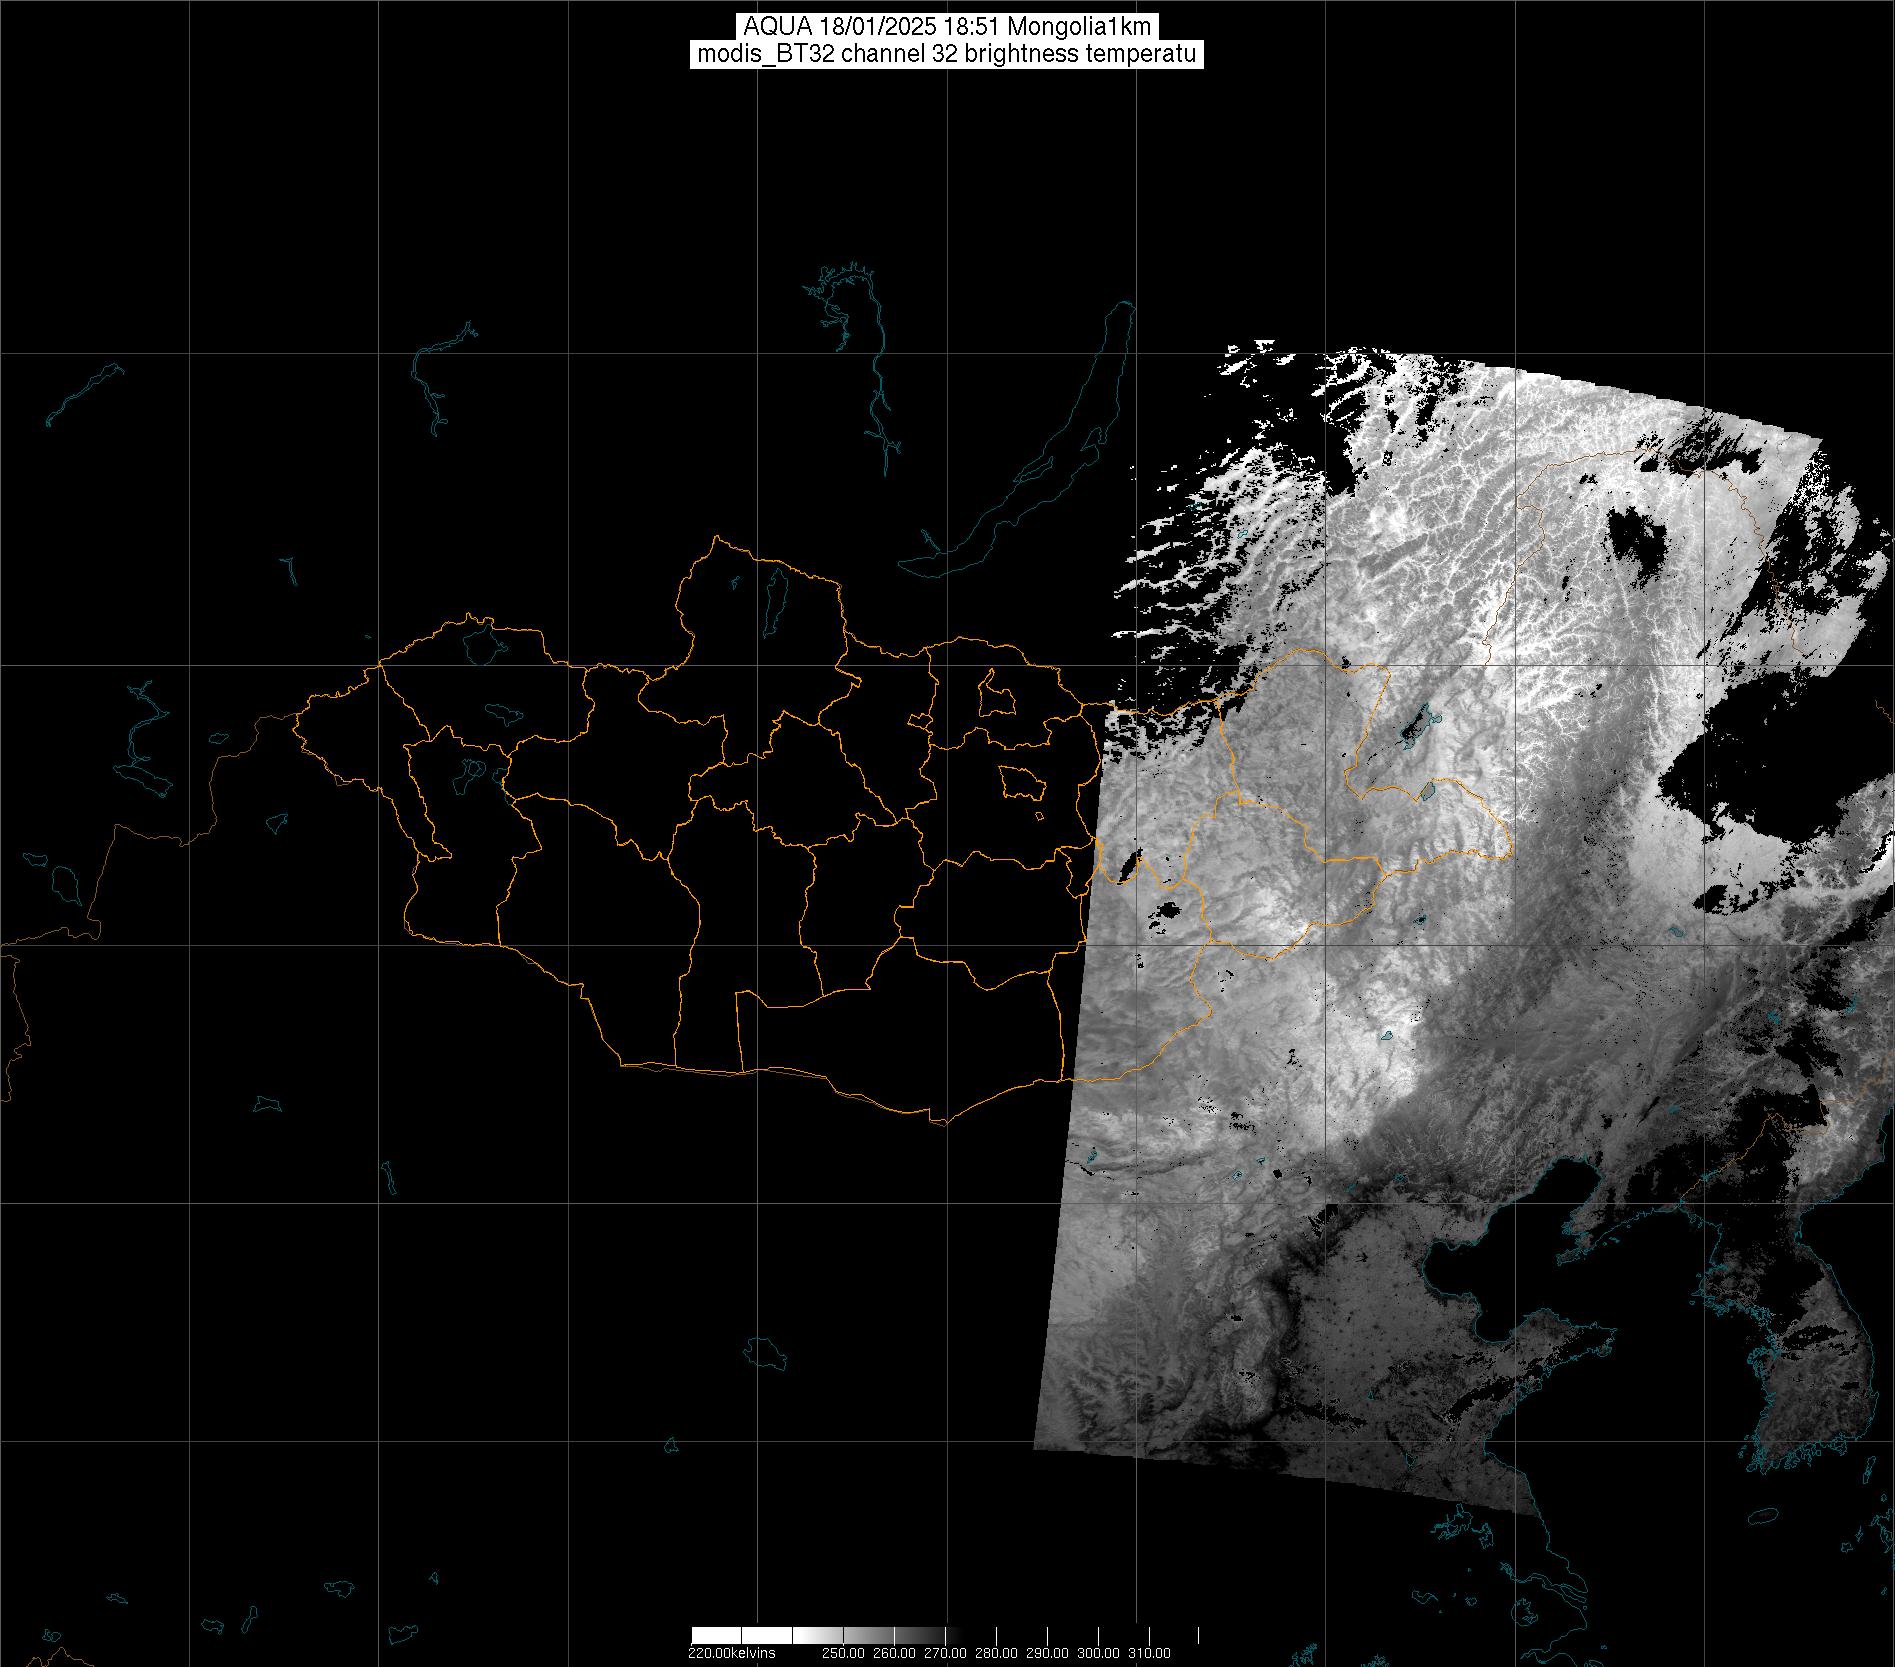1895x1667 pixels.
Task: Click the "280.00" colorbar label
Action: tap(996, 1652)
